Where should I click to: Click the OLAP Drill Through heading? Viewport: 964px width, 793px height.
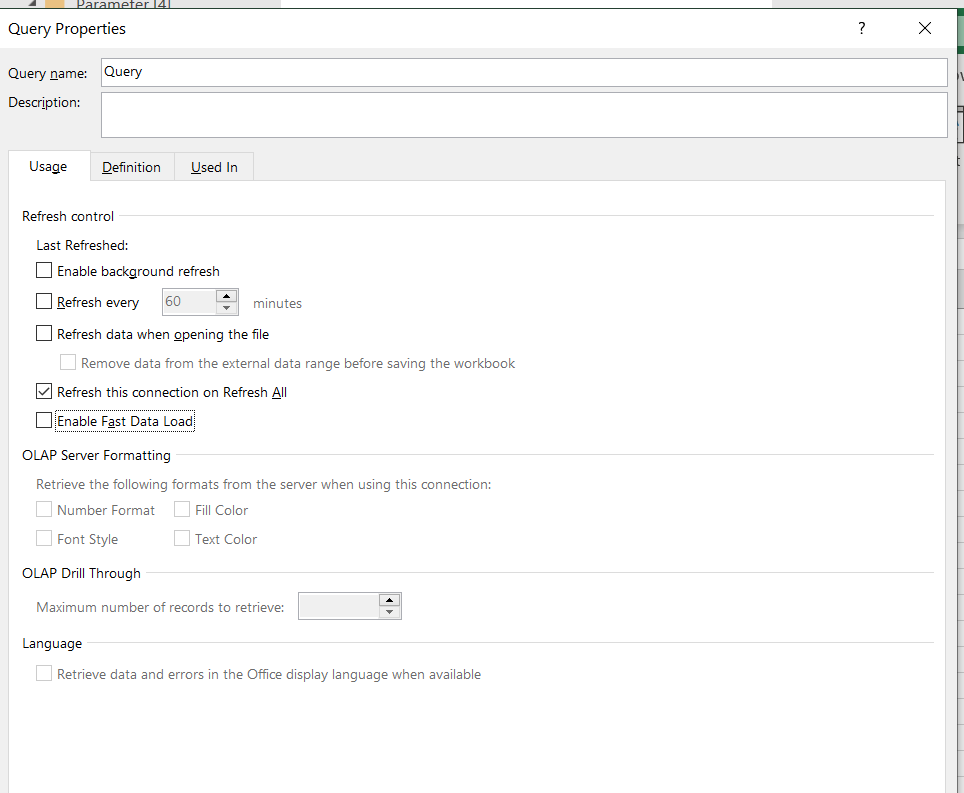point(81,574)
